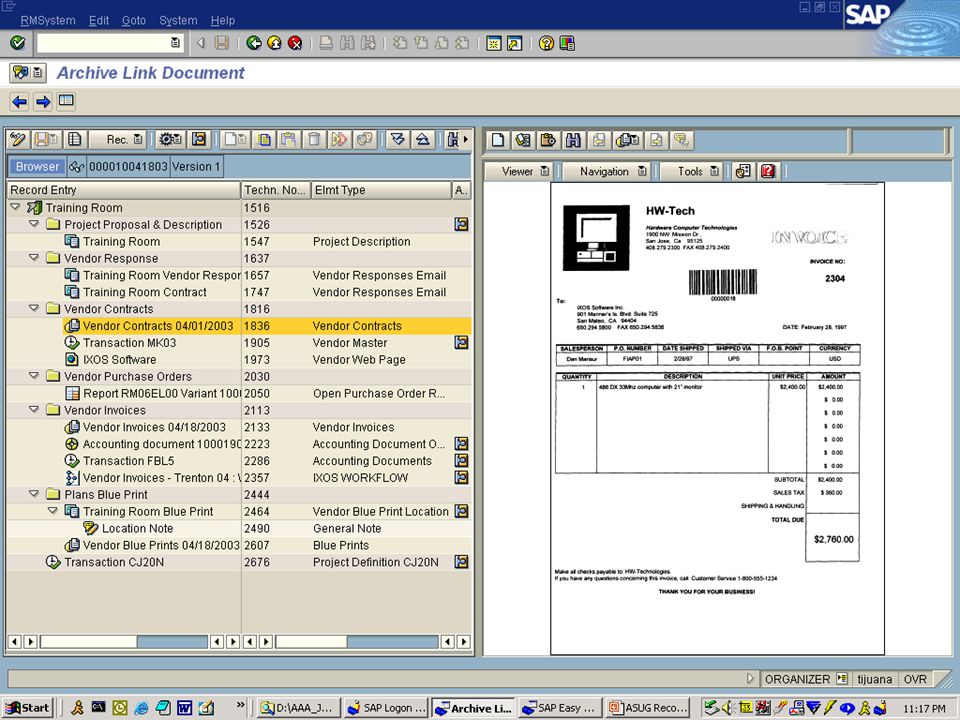Click the blue link icon in Transaction CJ20N row

pyautogui.click(x=462, y=561)
